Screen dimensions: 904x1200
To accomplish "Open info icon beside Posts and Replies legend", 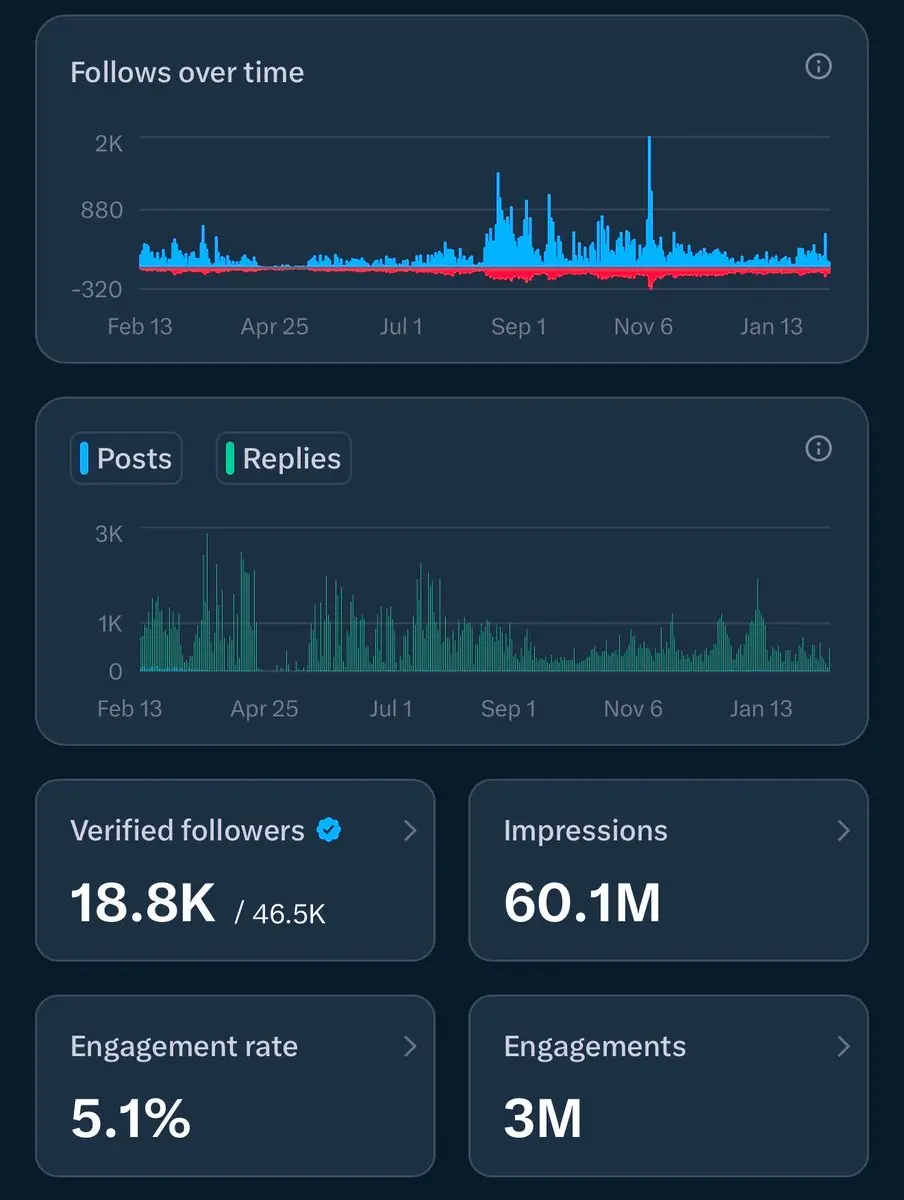I will coord(818,449).
